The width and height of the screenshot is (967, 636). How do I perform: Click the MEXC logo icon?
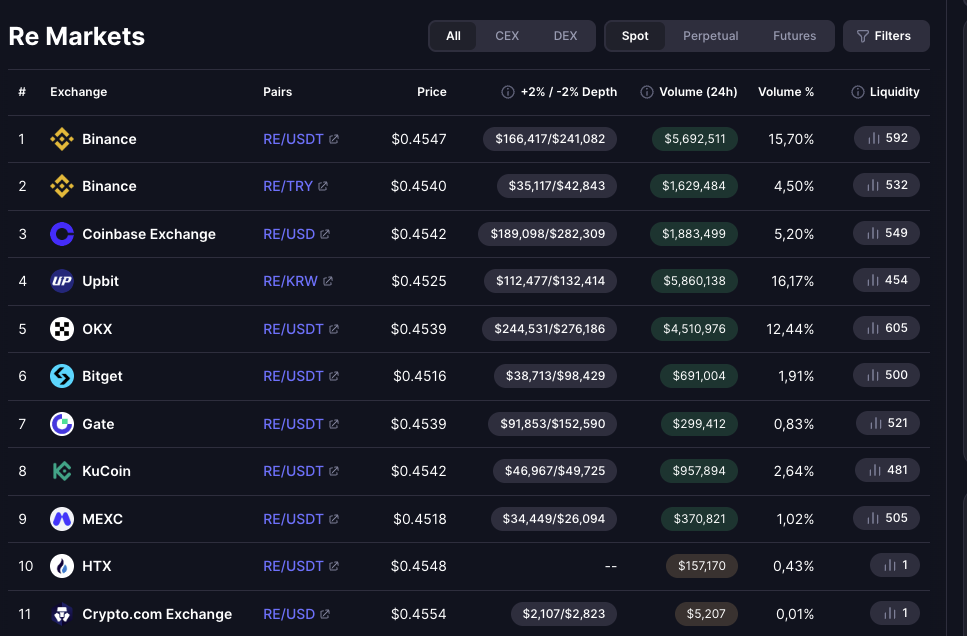pyautogui.click(x=62, y=519)
